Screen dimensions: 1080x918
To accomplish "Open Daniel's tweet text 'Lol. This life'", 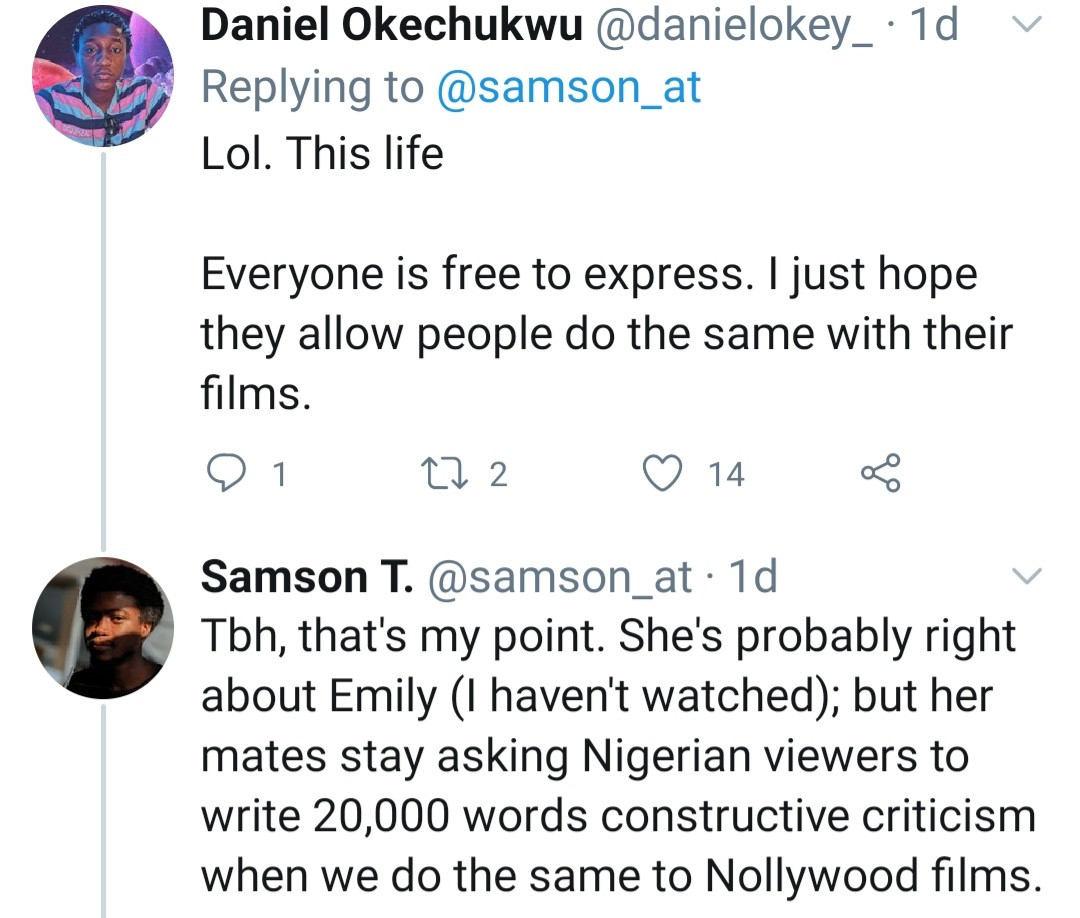I will (x=322, y=155).
